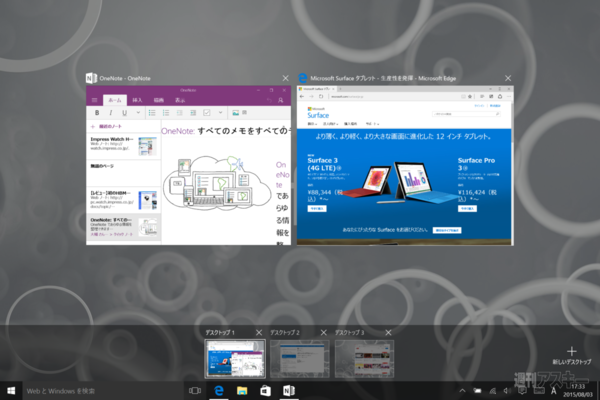Select the OneNote window preview in Task View
Viewport: 600px width, 400px height.
(188, 165)
